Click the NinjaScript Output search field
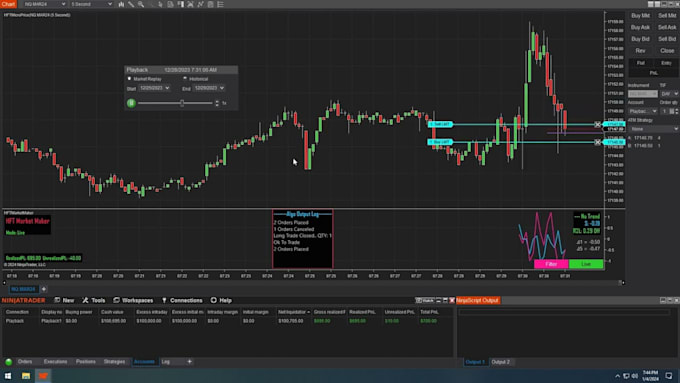 point(564,312)
